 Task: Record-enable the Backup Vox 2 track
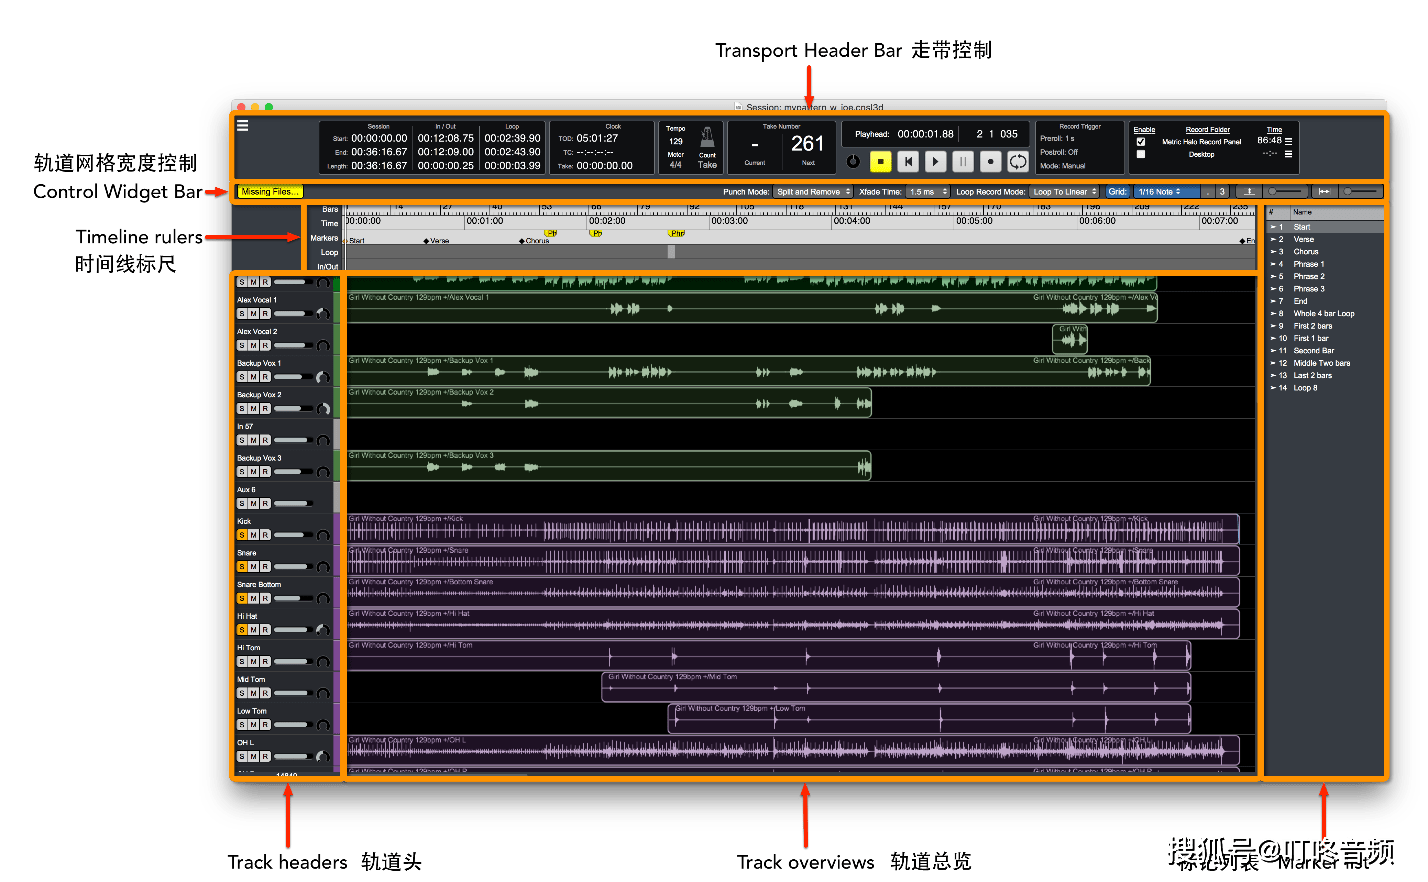pos(266,409)
